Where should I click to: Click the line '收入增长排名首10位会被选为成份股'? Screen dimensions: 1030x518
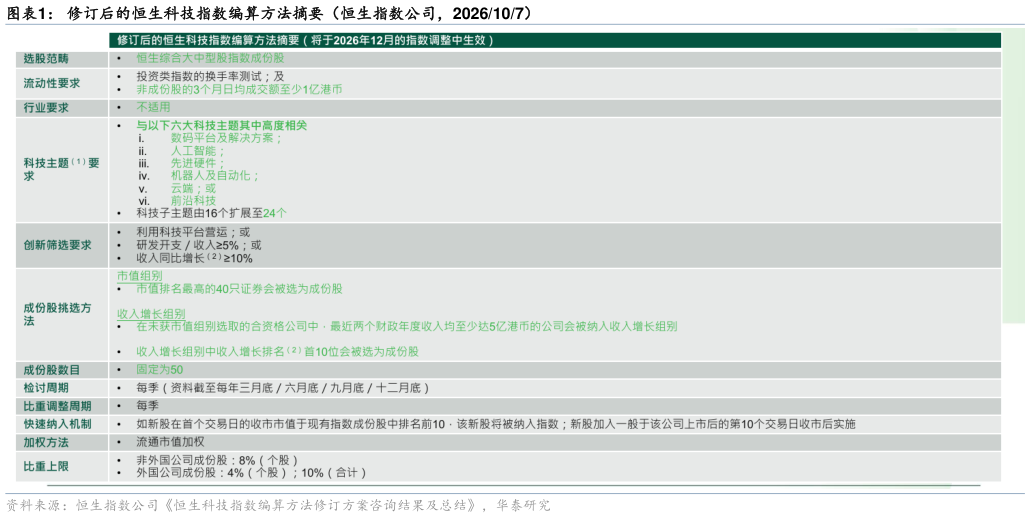click(277, 351)
